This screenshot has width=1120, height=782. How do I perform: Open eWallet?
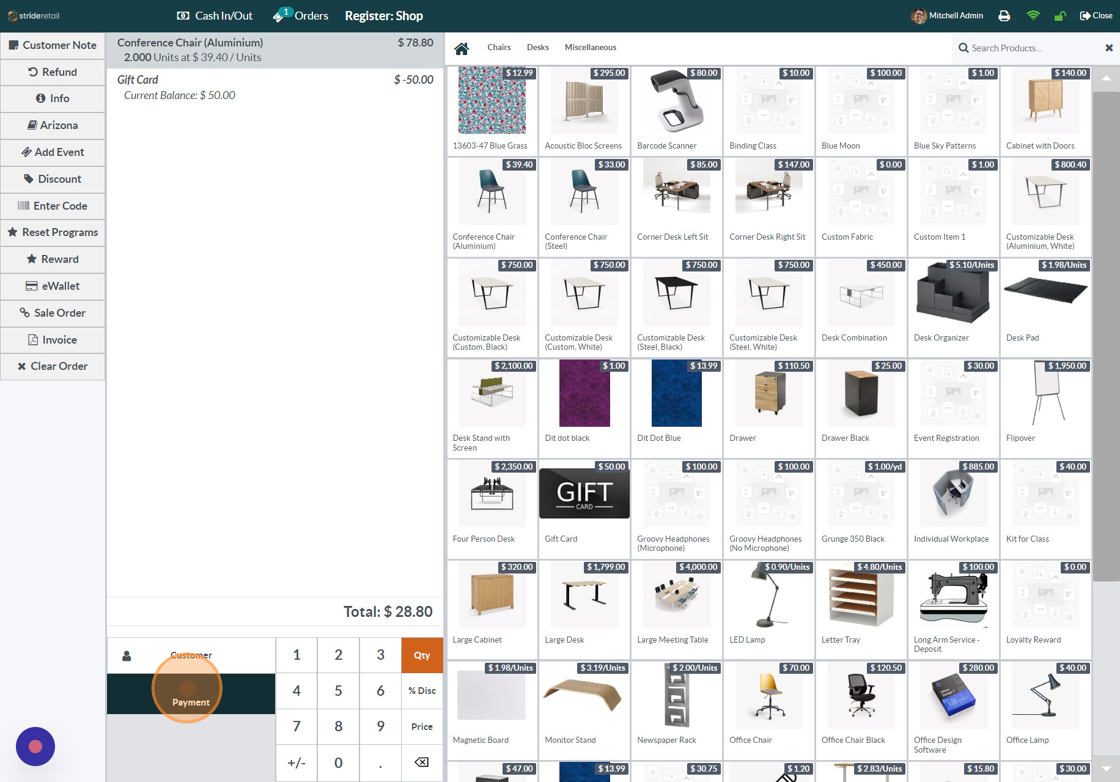coord(52,286)
